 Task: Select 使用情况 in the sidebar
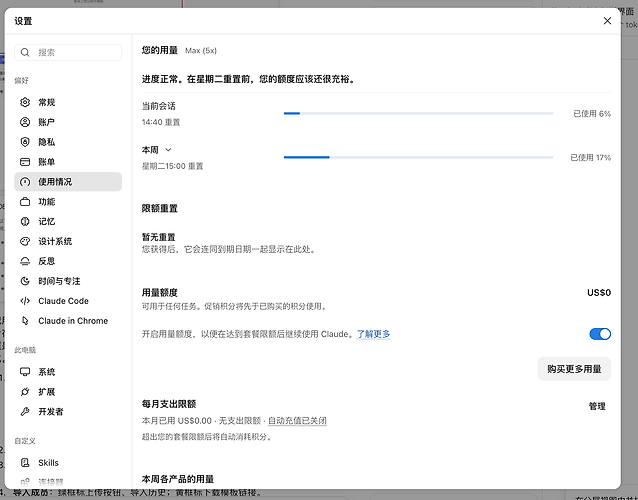coord(68,182)
